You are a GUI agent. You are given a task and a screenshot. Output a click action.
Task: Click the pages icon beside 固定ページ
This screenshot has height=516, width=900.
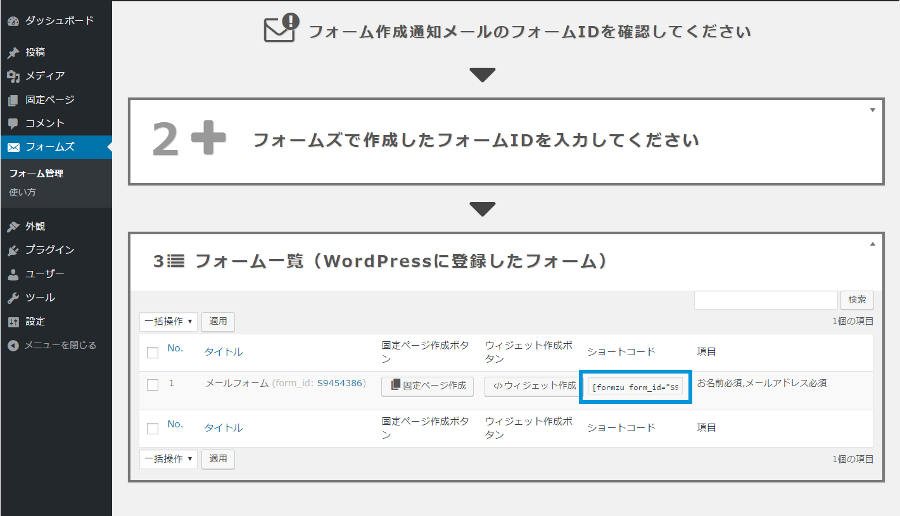click(13, 100)
